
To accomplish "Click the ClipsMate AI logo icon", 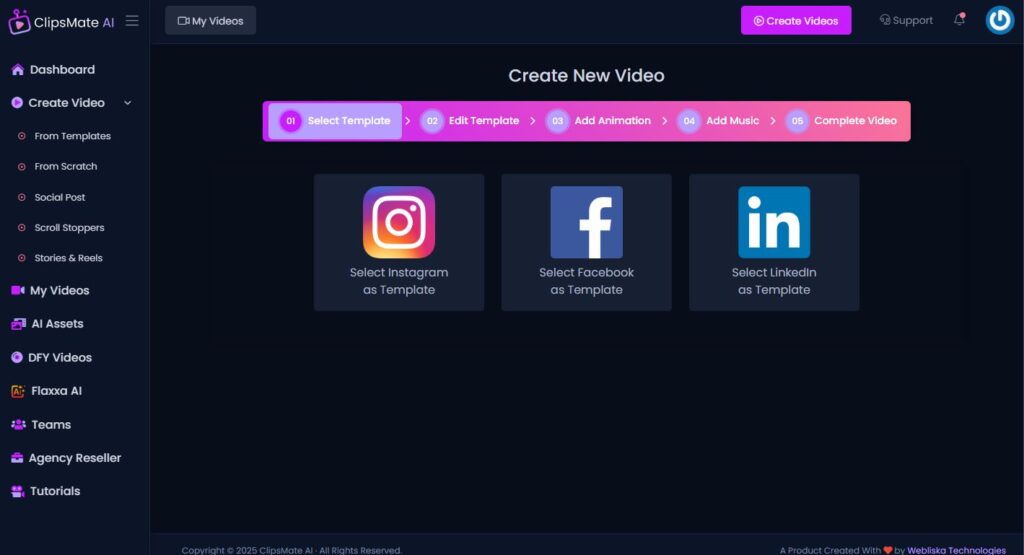I will click(19, 22).
